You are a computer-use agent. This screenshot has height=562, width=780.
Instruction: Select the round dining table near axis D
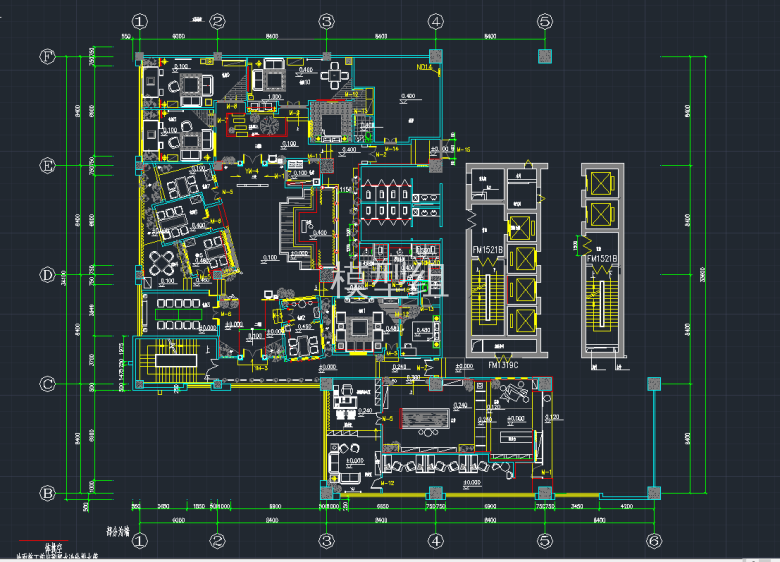163,263
